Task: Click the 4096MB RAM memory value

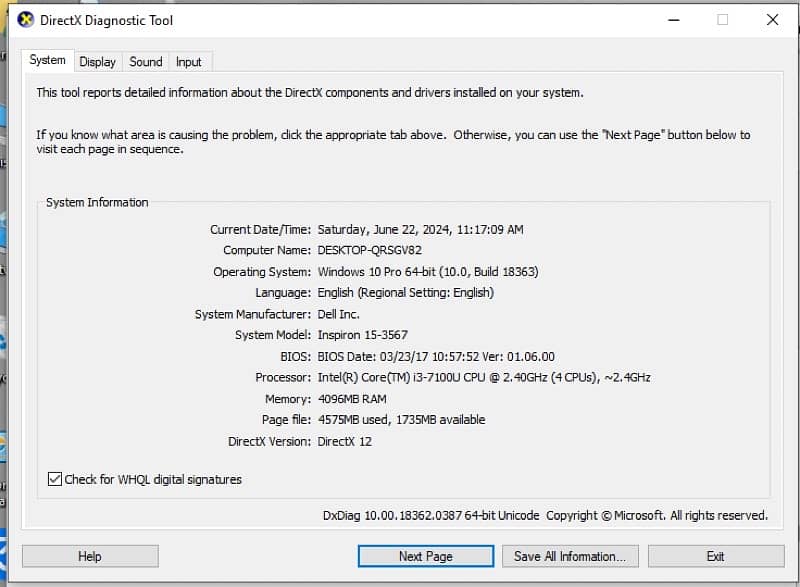Action: click(354, 399)
